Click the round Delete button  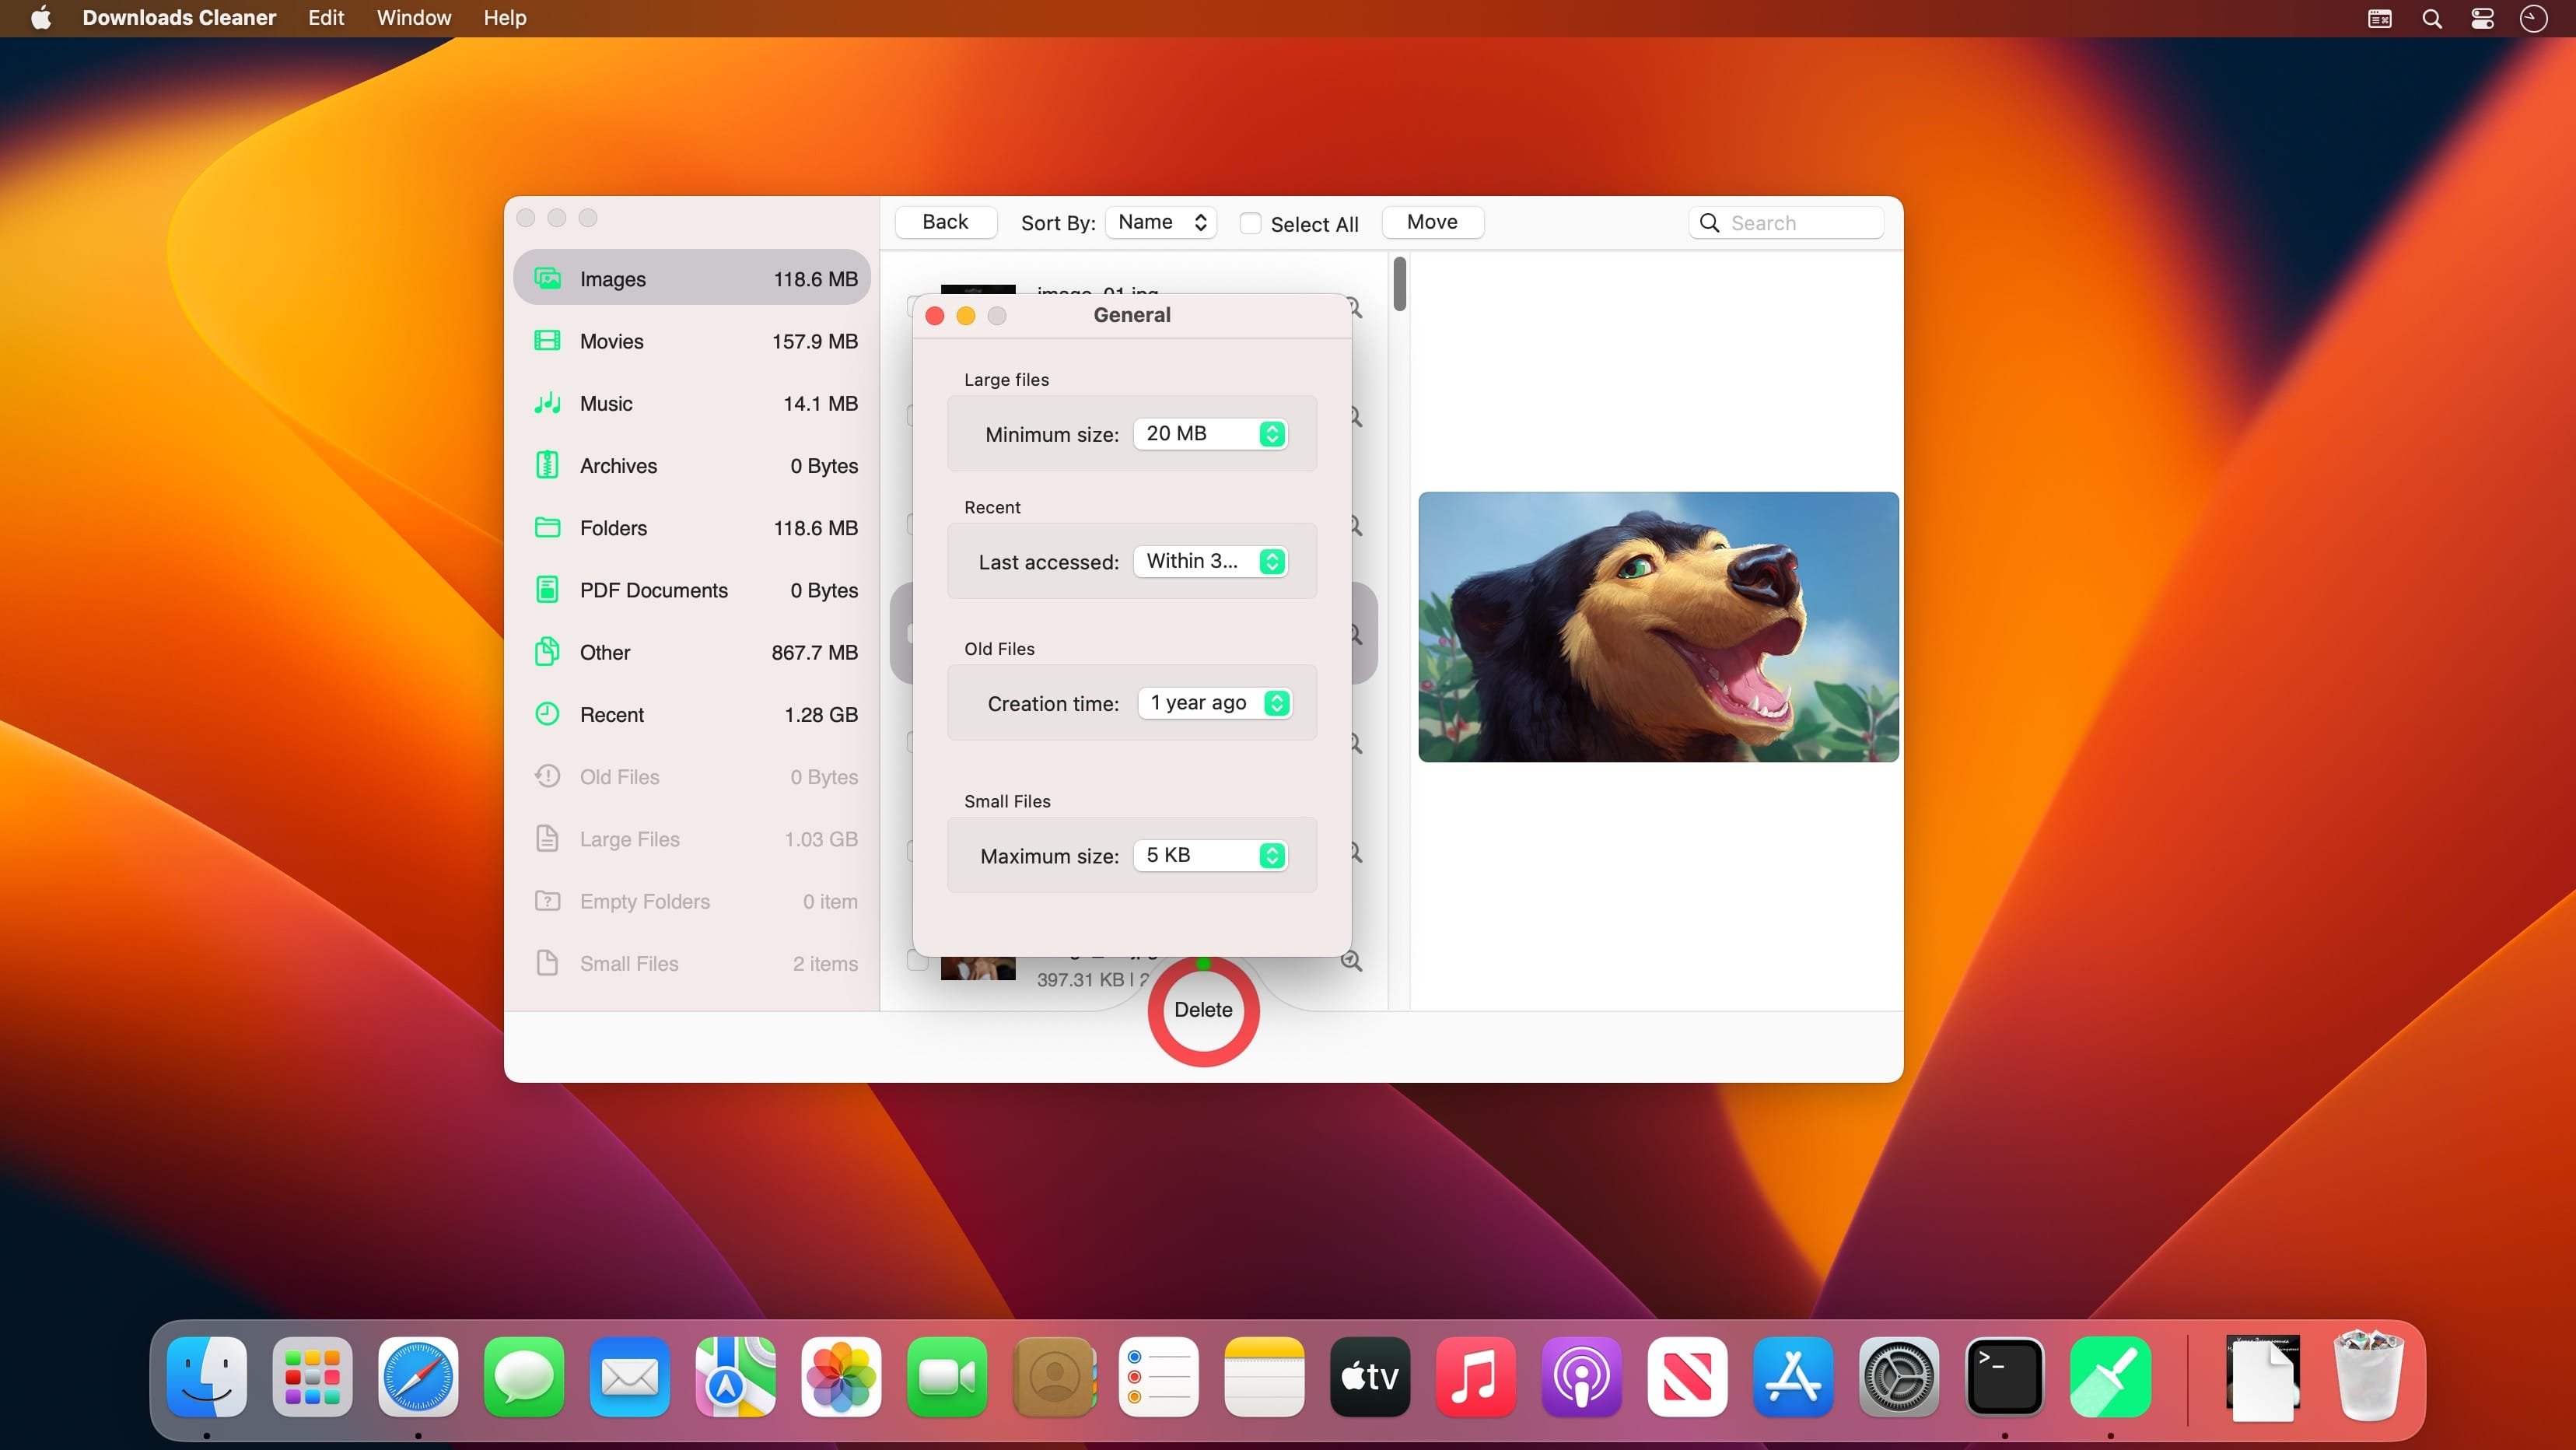coord(1203,1010)
